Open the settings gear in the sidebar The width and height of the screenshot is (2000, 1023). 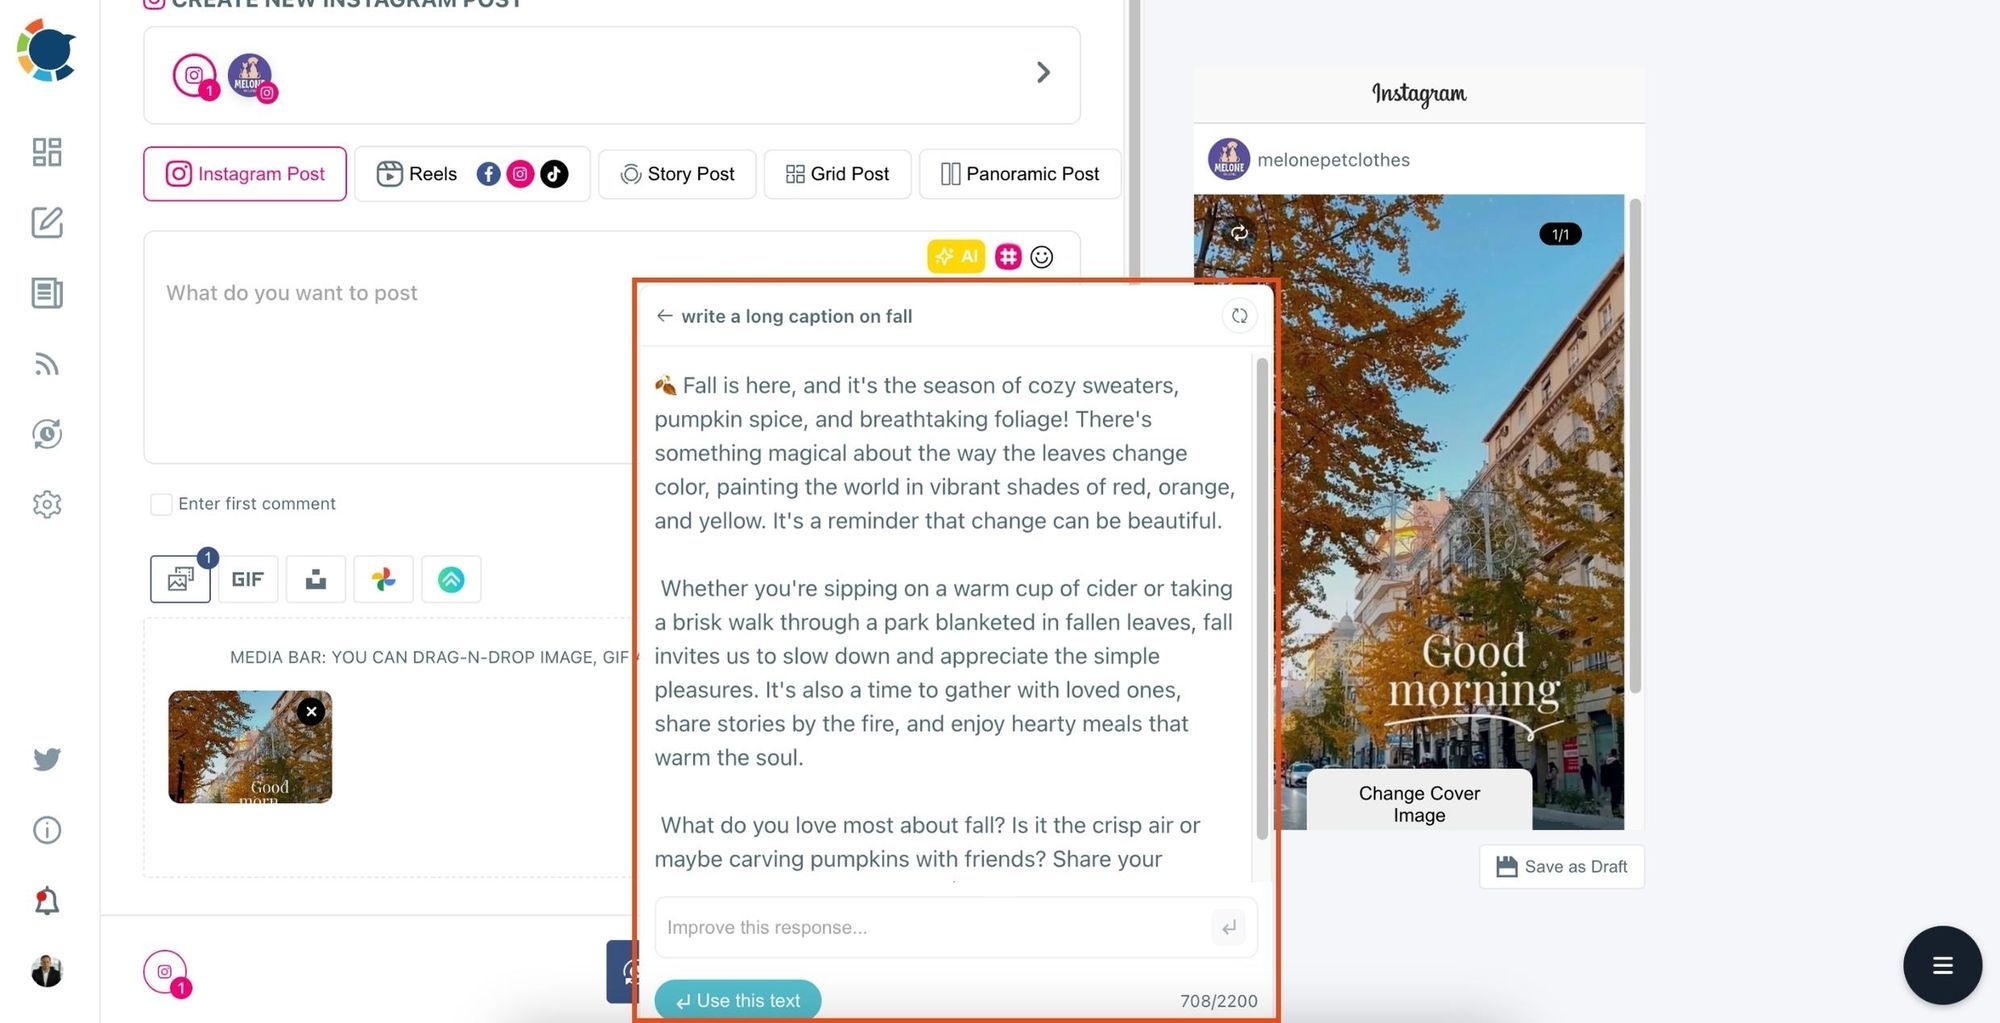point(47,504)
